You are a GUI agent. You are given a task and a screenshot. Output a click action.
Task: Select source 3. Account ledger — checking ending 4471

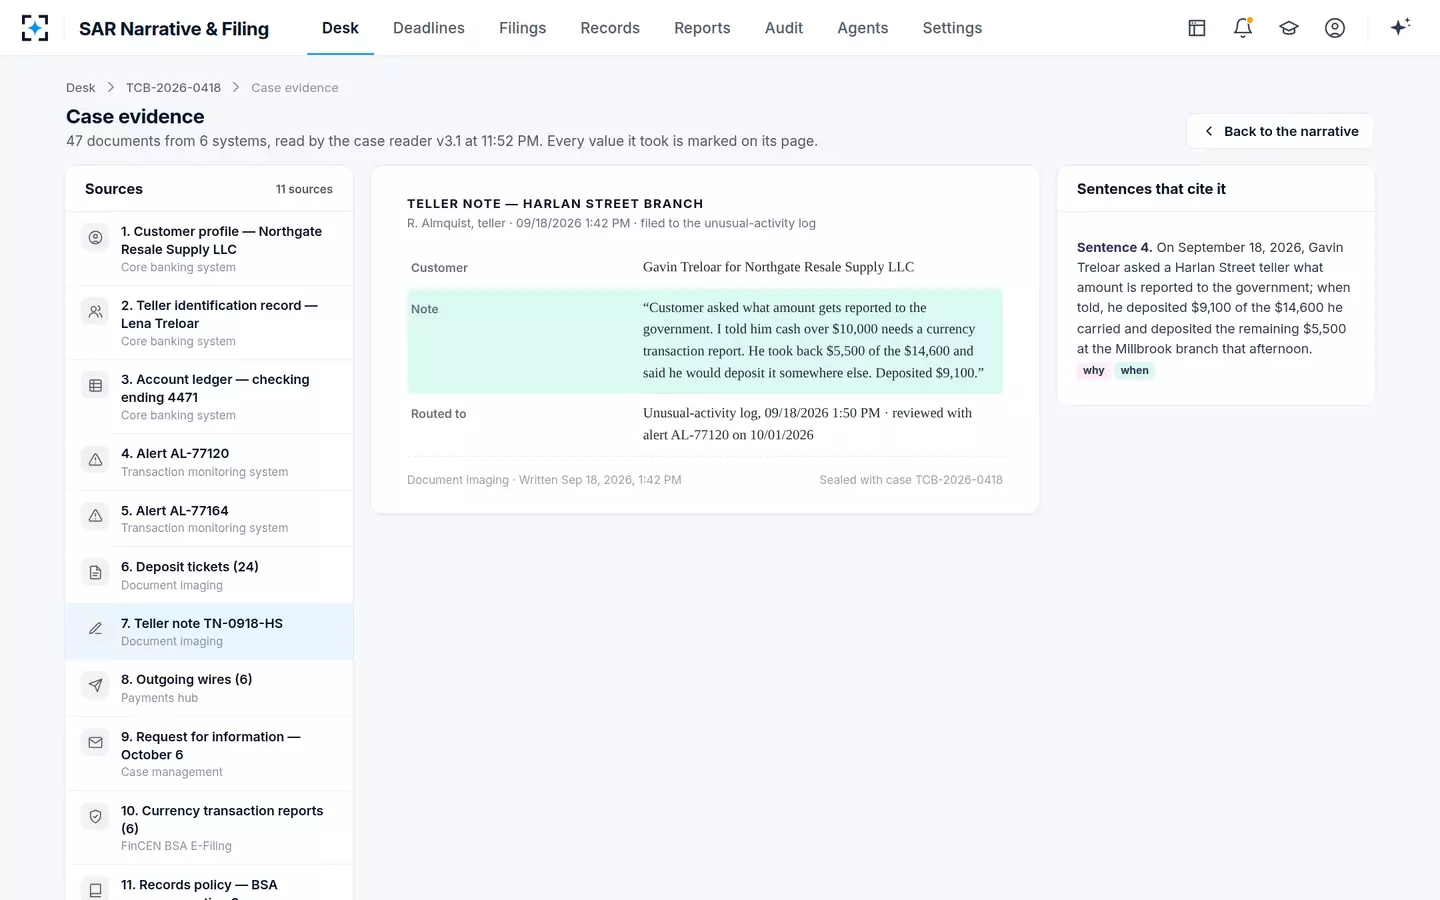209,397
